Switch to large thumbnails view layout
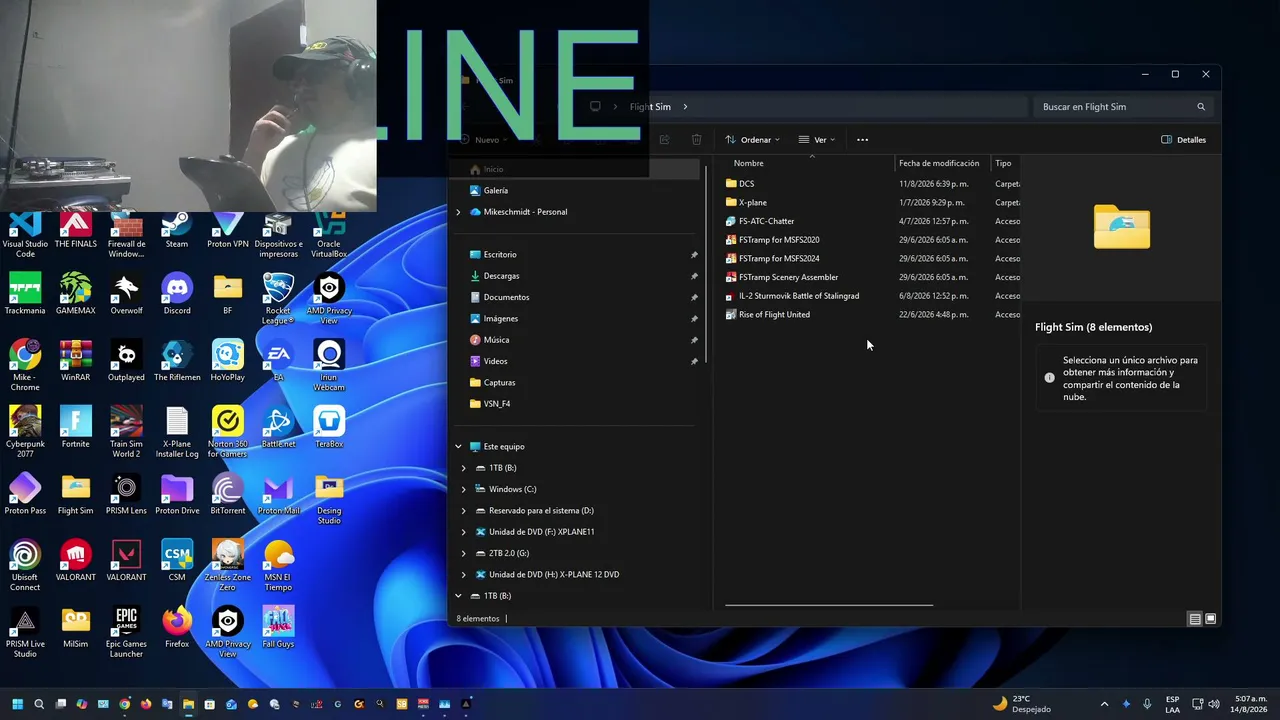This screenshot has height=720, width=1280. pyautogui.click(x=1211, y=619)
